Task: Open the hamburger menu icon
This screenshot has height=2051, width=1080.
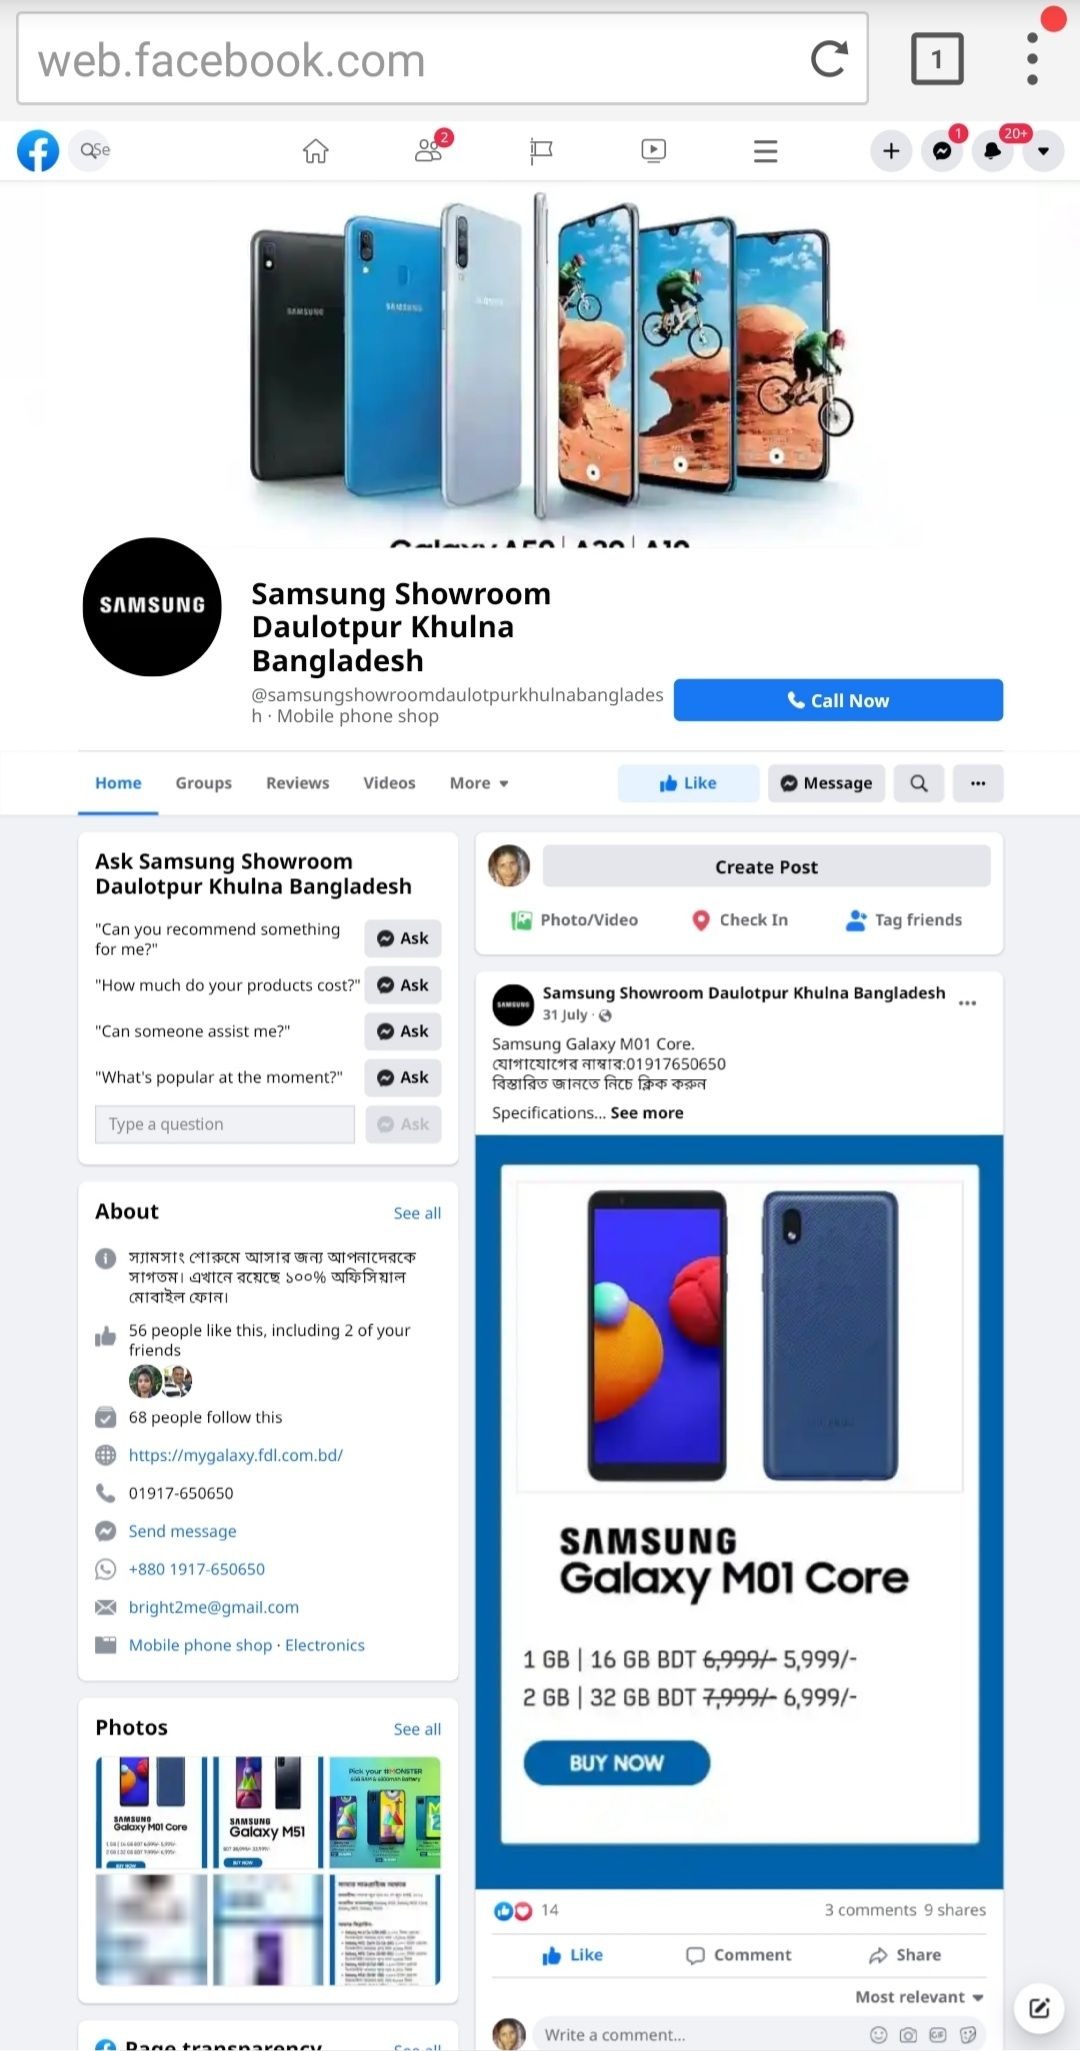Action: (766, 151)
